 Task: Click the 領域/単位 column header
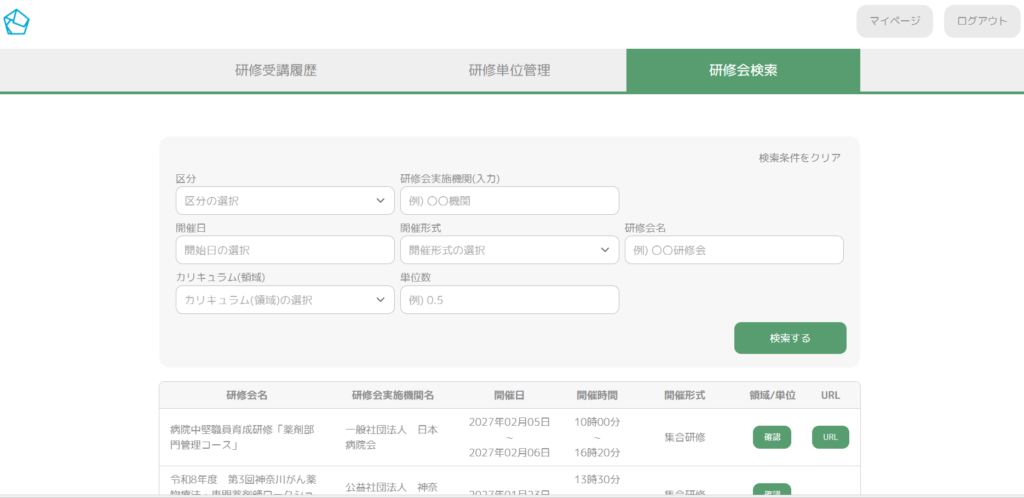click(773, 396)
